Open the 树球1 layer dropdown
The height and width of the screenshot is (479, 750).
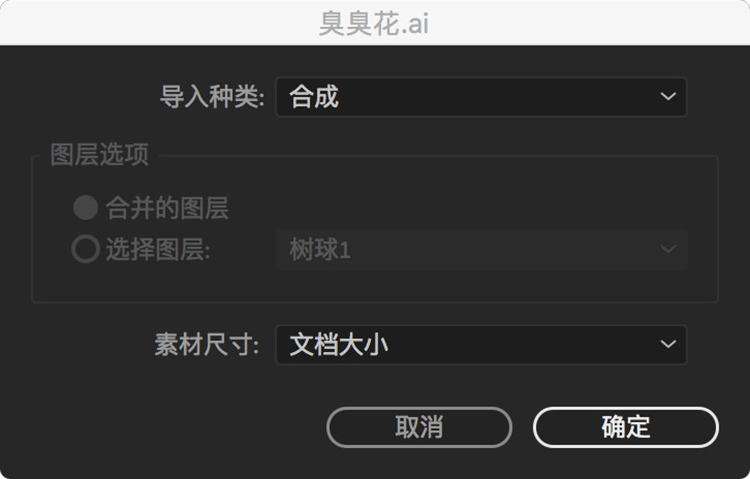[x=481, y=249]
